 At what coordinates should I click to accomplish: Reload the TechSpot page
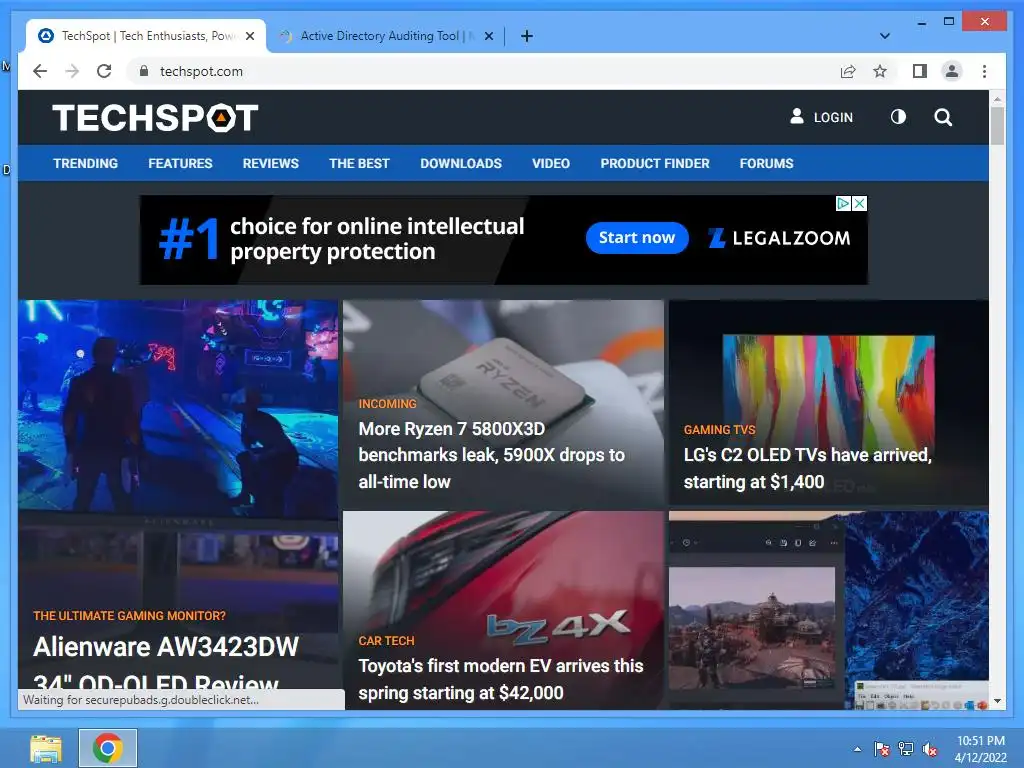(104, 71)
